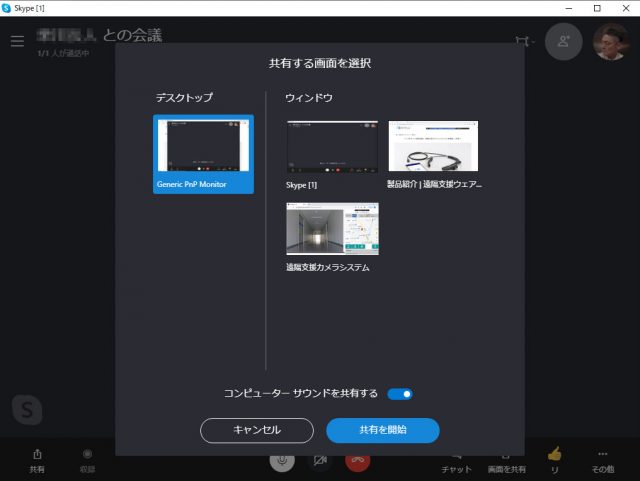Click the view layout switcher icon
The width and height of the screenshot is (640, 481).
point(524,41)
